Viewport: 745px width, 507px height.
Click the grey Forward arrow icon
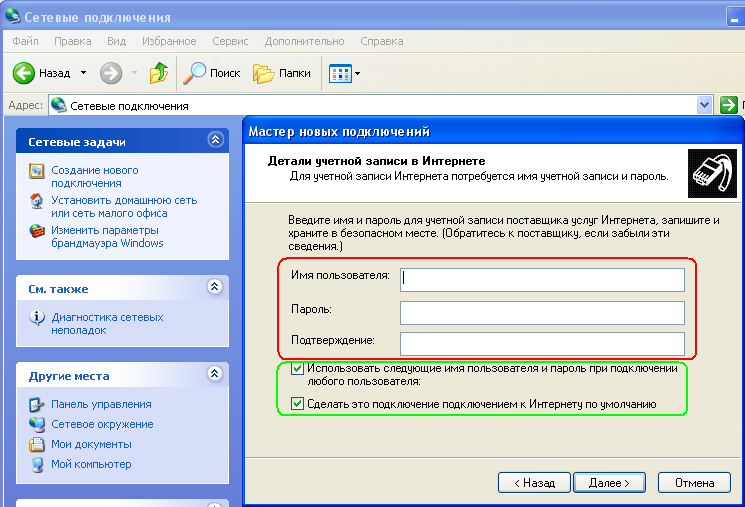point(111,73)
